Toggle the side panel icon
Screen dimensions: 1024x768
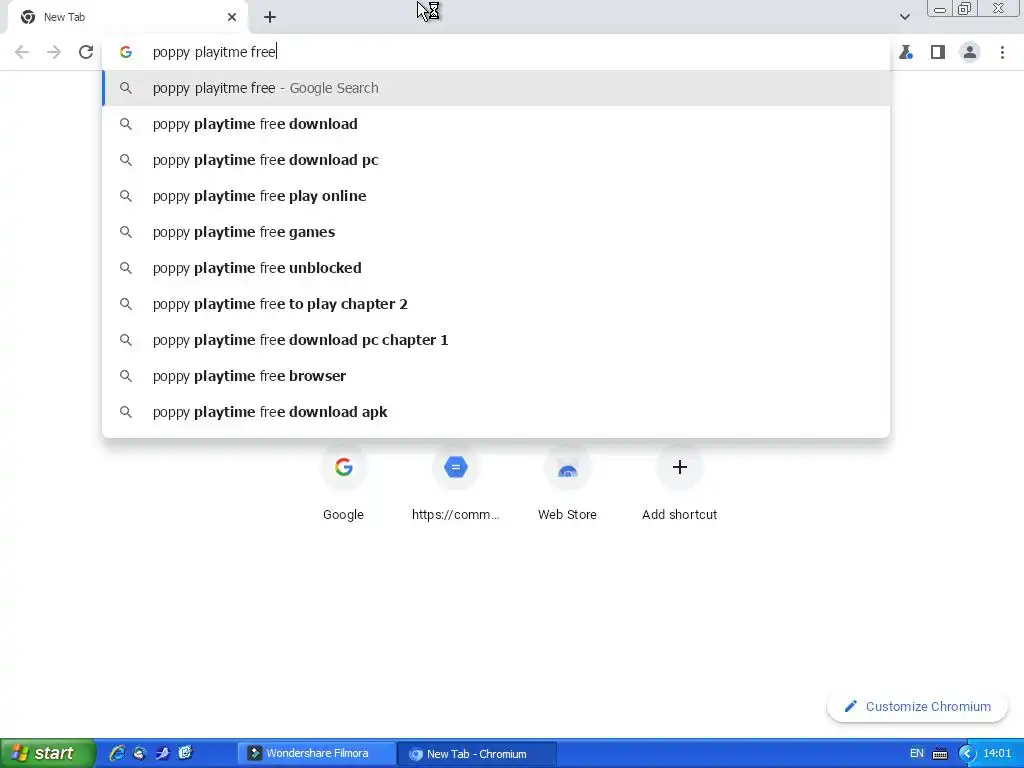pyautogui.click(x=938, y=52)
